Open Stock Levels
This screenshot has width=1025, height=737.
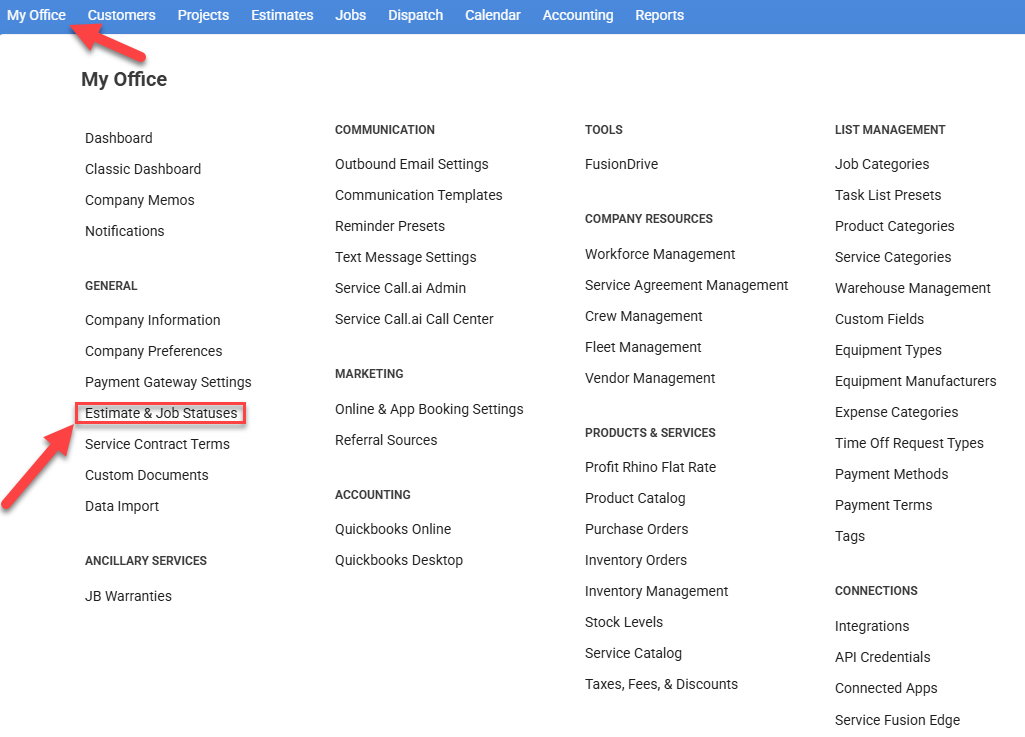pyautogui.click(x=624, y=622)
